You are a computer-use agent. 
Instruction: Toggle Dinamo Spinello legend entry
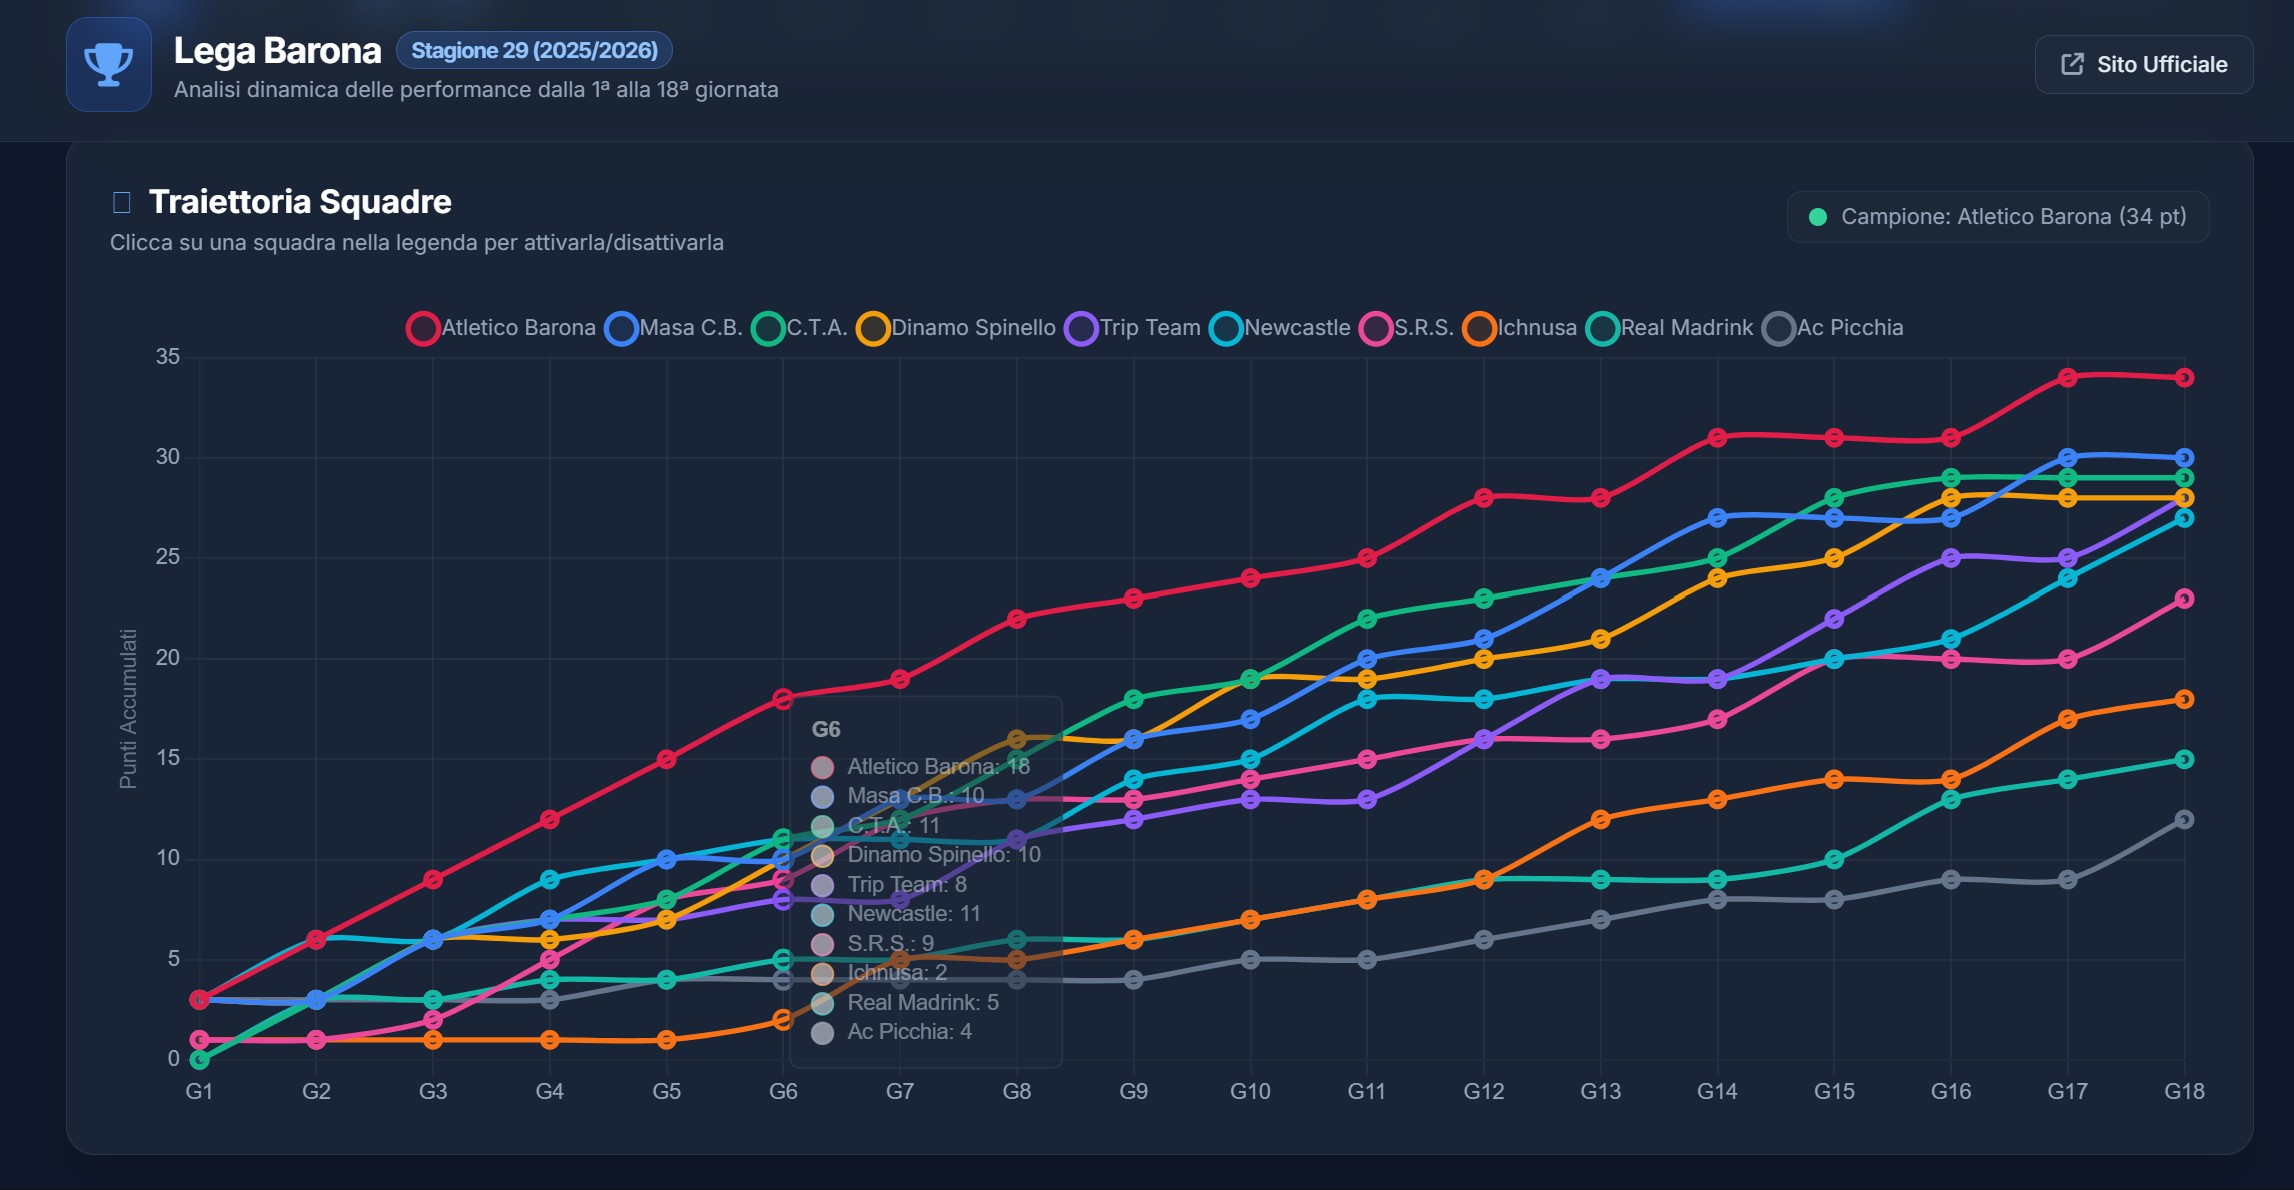click(x=956, y=328)
